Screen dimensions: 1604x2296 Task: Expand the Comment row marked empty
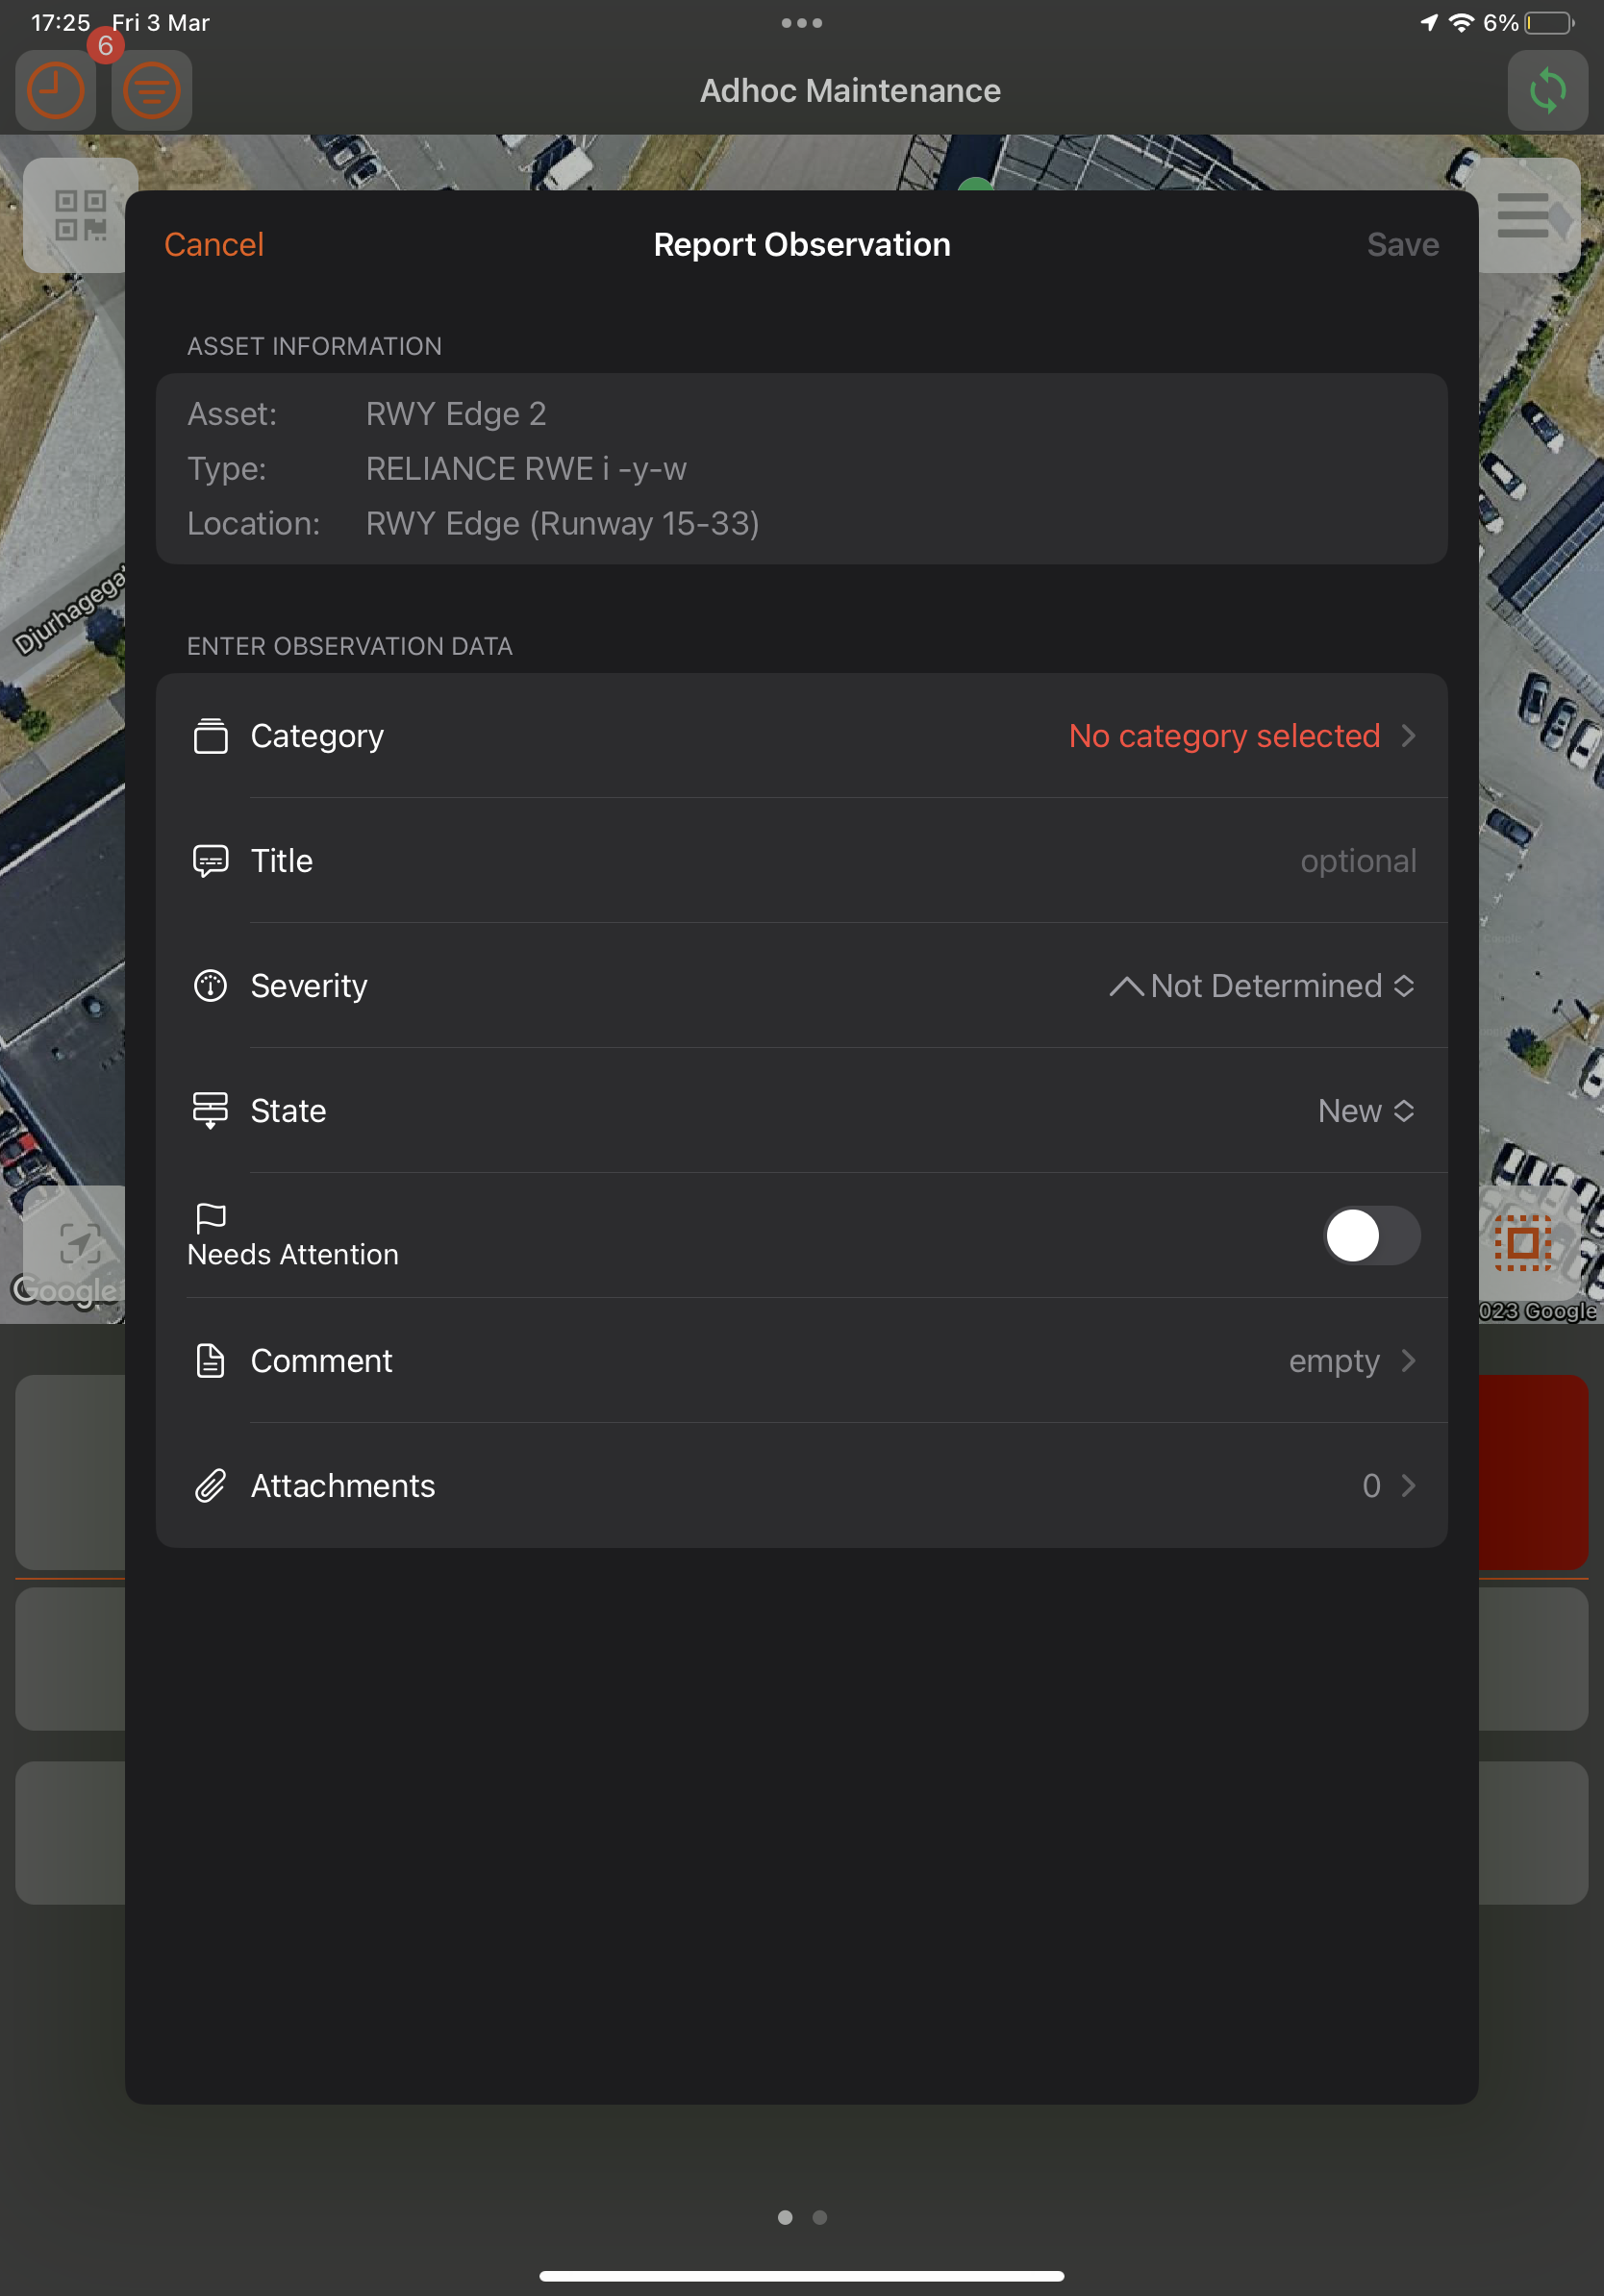coord(1350,1361)
